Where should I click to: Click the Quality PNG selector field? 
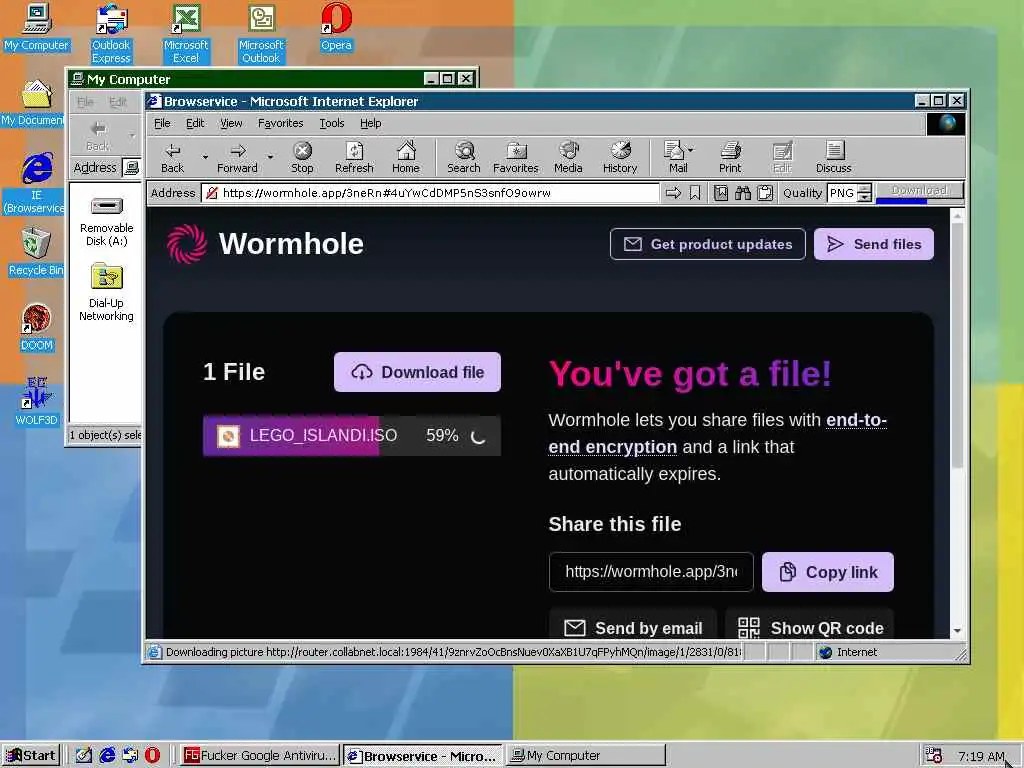coord(842,193)
